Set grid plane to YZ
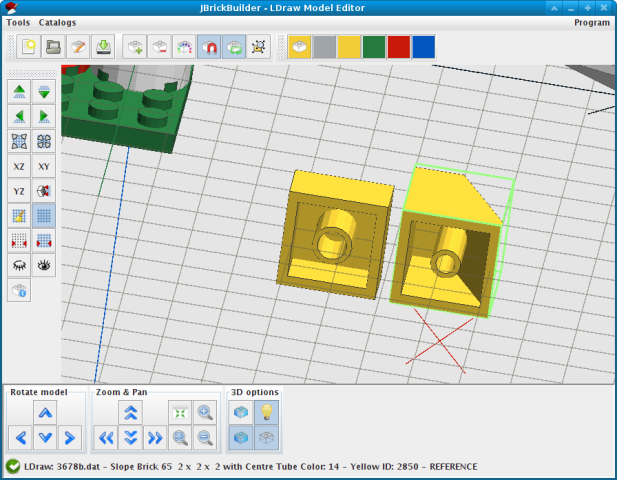The width and height of the screenshot is (617, 480). pyautogui.click(x=19, y=191)
